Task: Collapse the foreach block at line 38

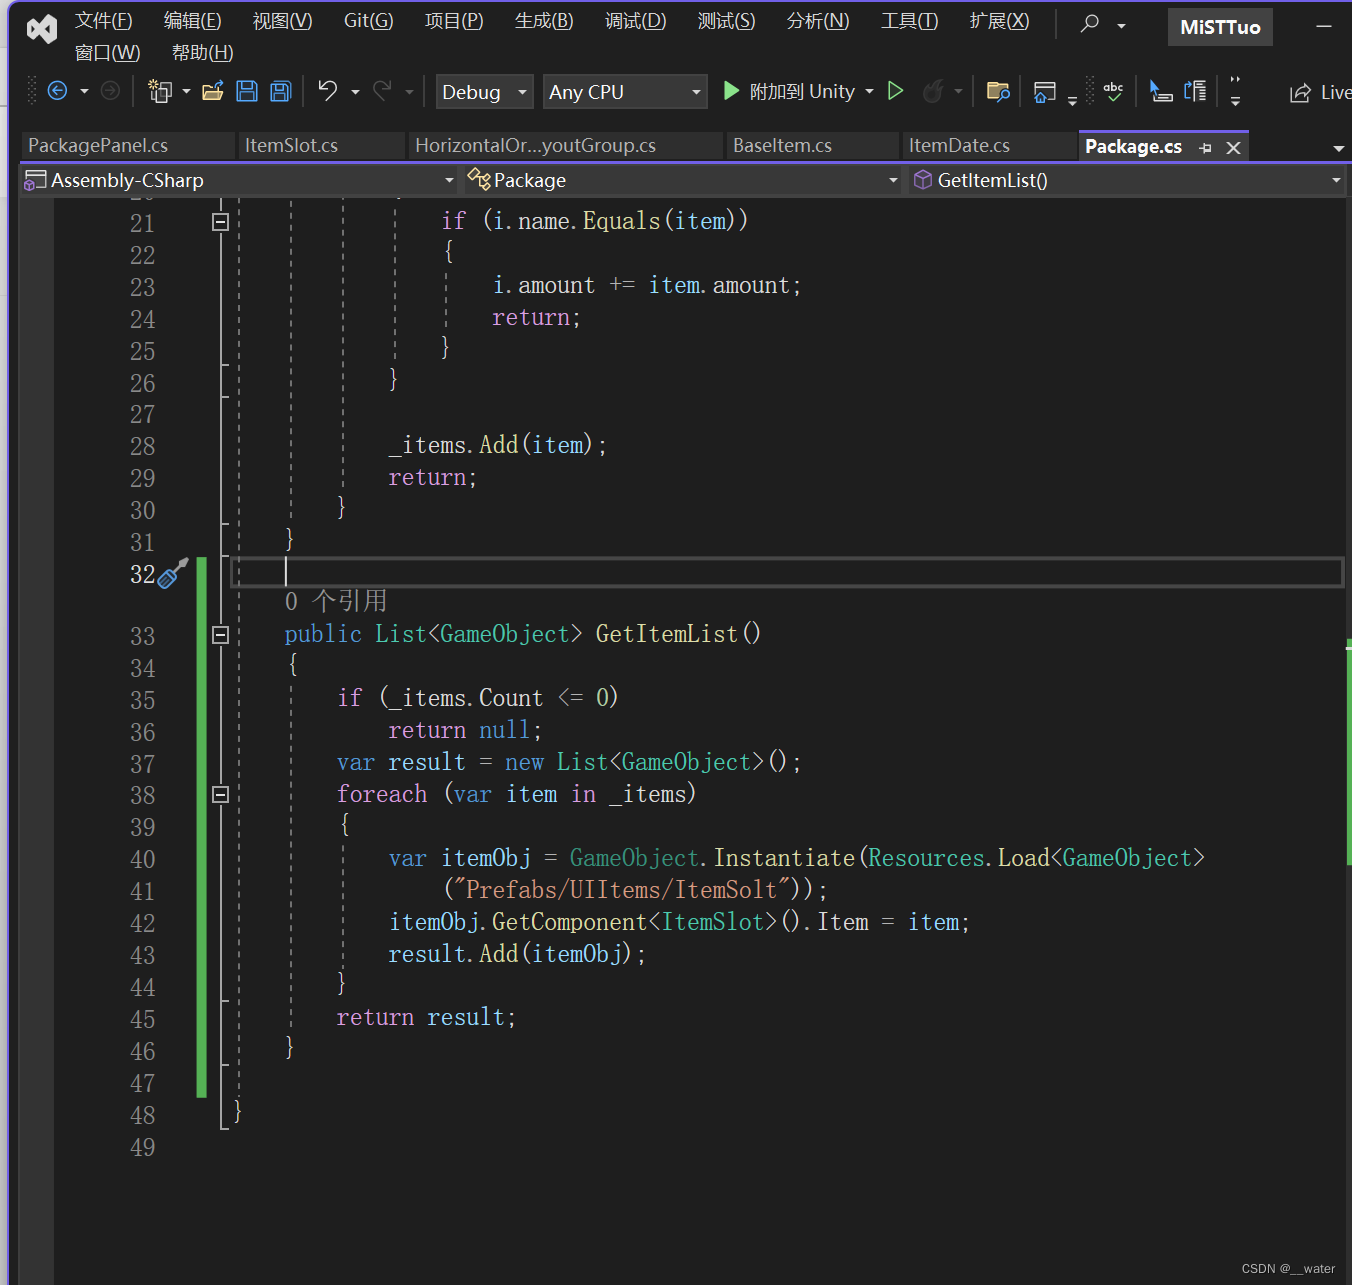Action: pos(221,794)
